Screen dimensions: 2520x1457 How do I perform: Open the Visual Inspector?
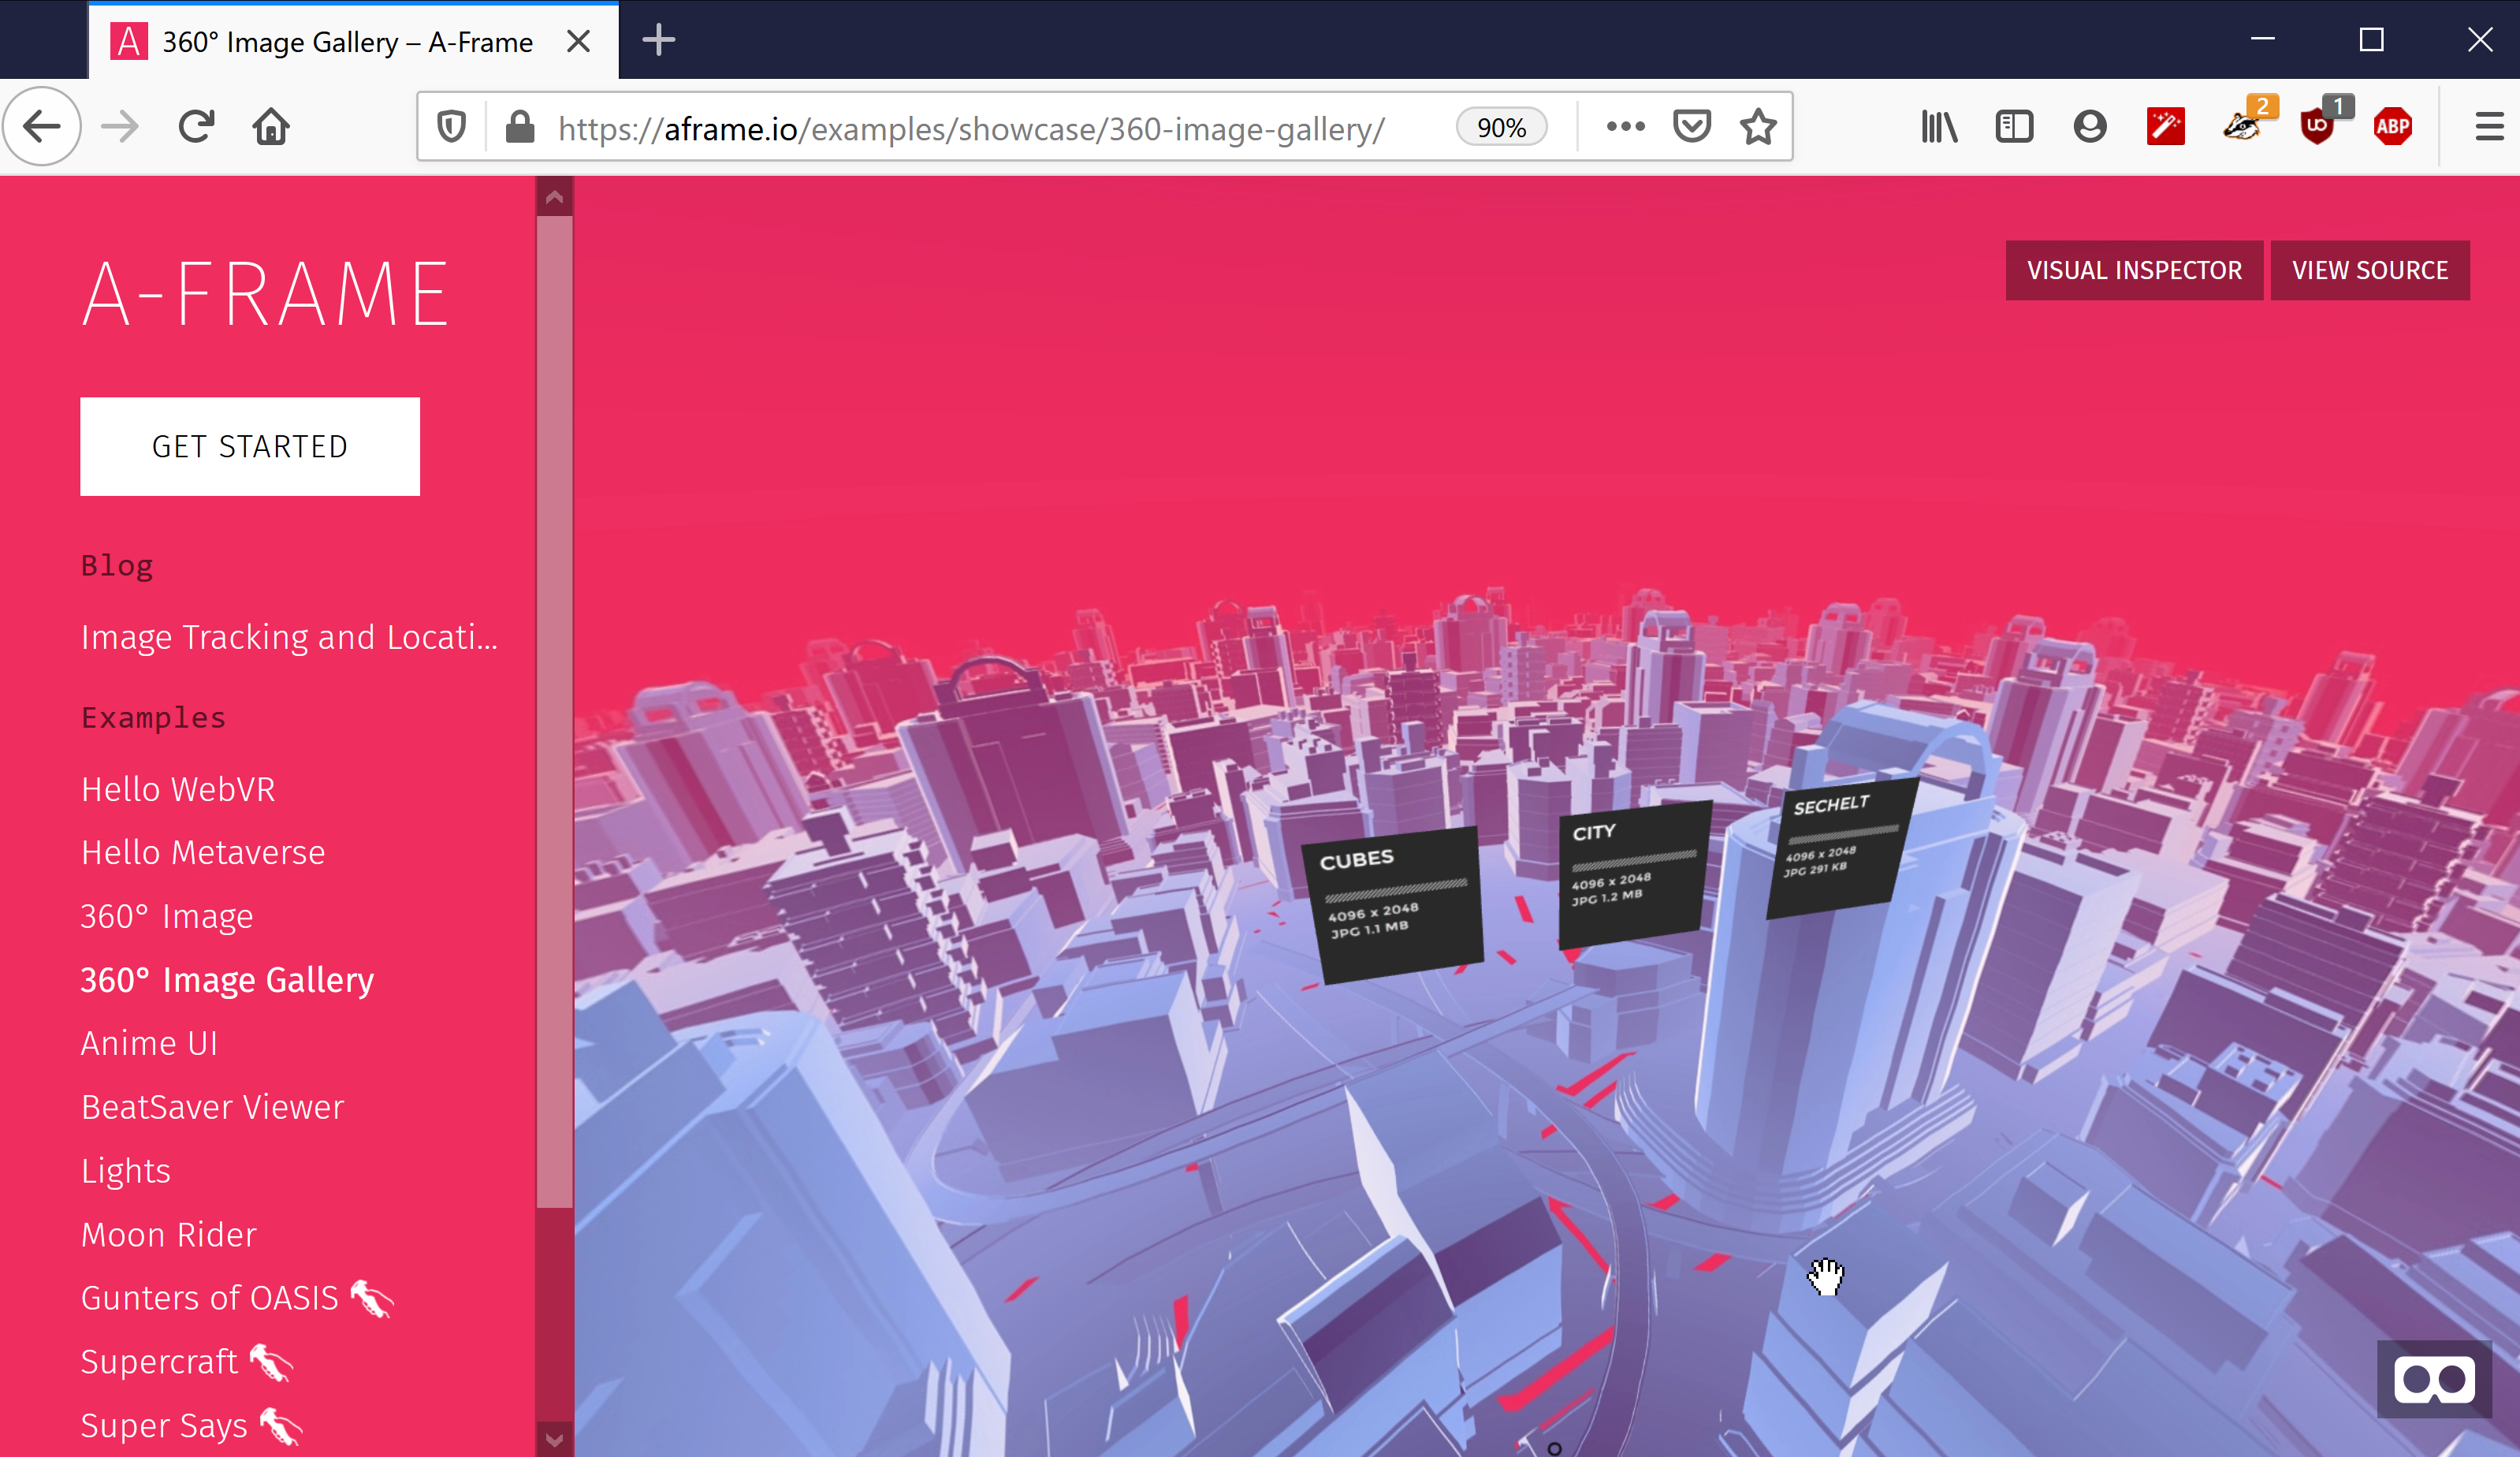click(2134, 270)
